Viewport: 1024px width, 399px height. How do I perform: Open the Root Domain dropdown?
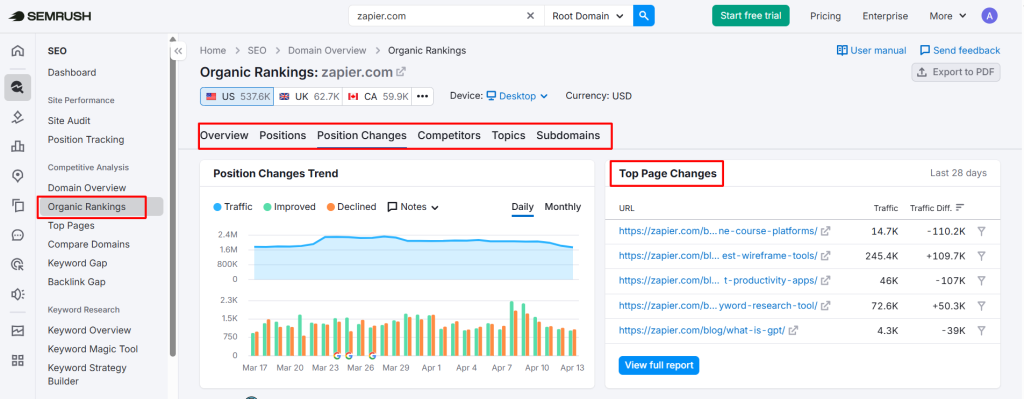click(x=588, y=16)
